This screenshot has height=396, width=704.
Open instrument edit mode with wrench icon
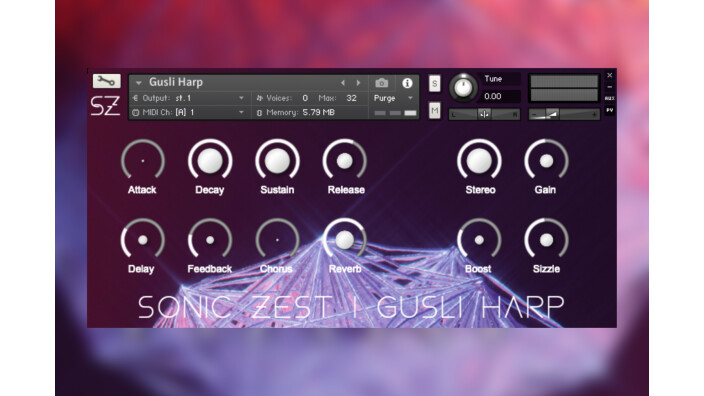pos(106,81)
